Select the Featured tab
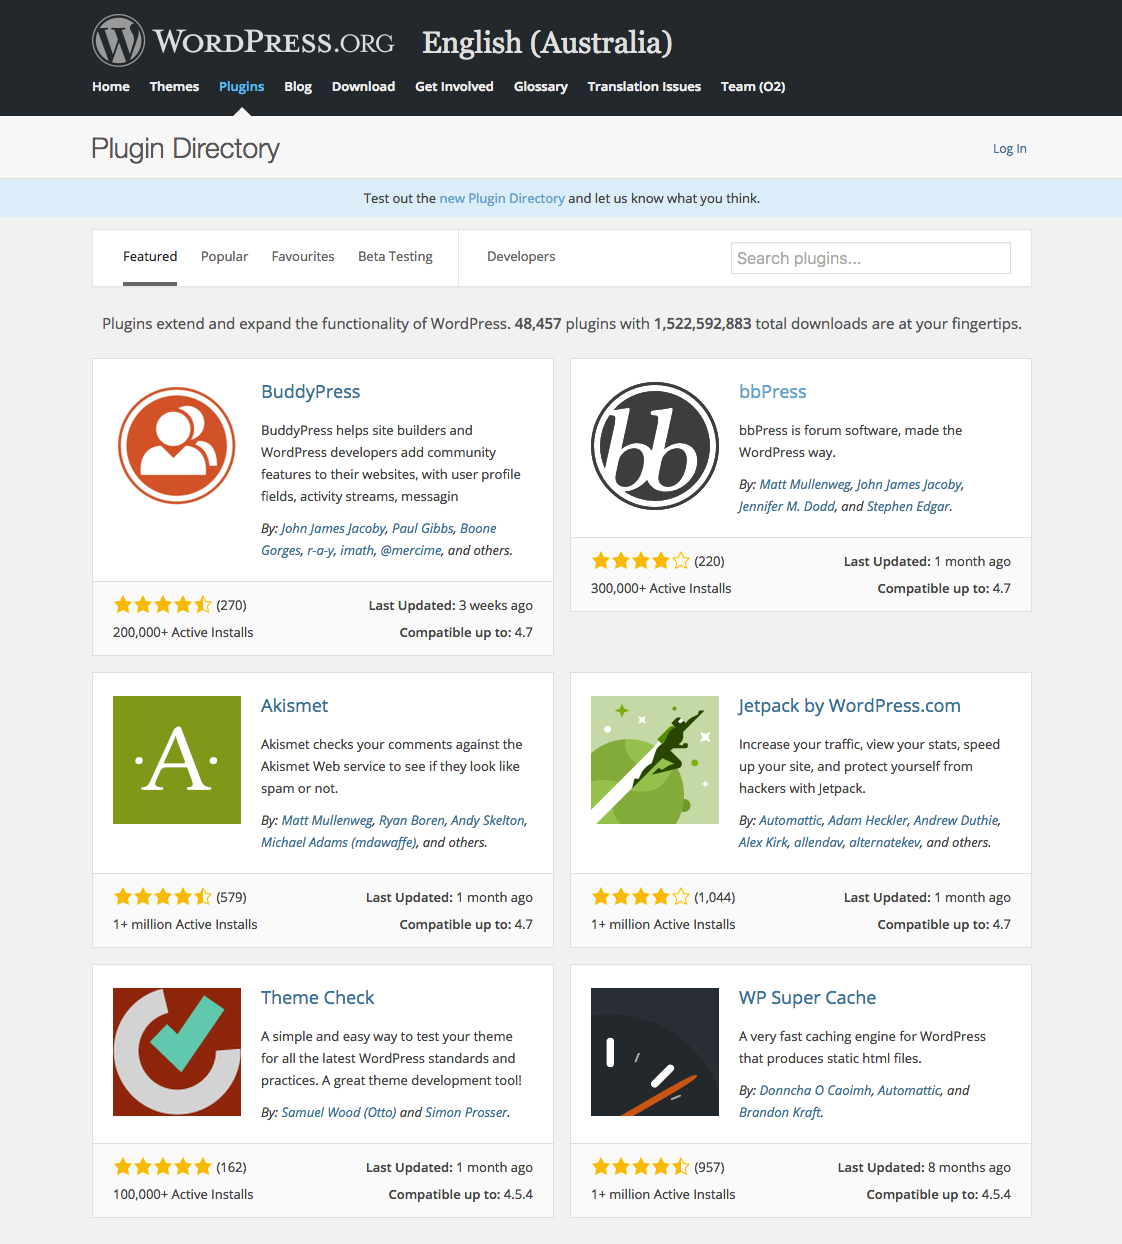Screen dimensions: 1122x1244 tap(150, 257)
